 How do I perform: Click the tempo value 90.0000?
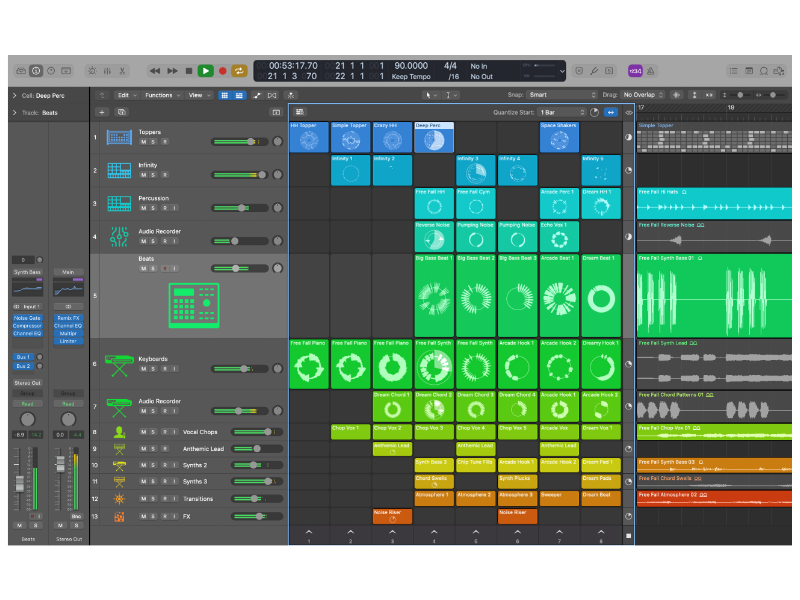click(411, 66)
